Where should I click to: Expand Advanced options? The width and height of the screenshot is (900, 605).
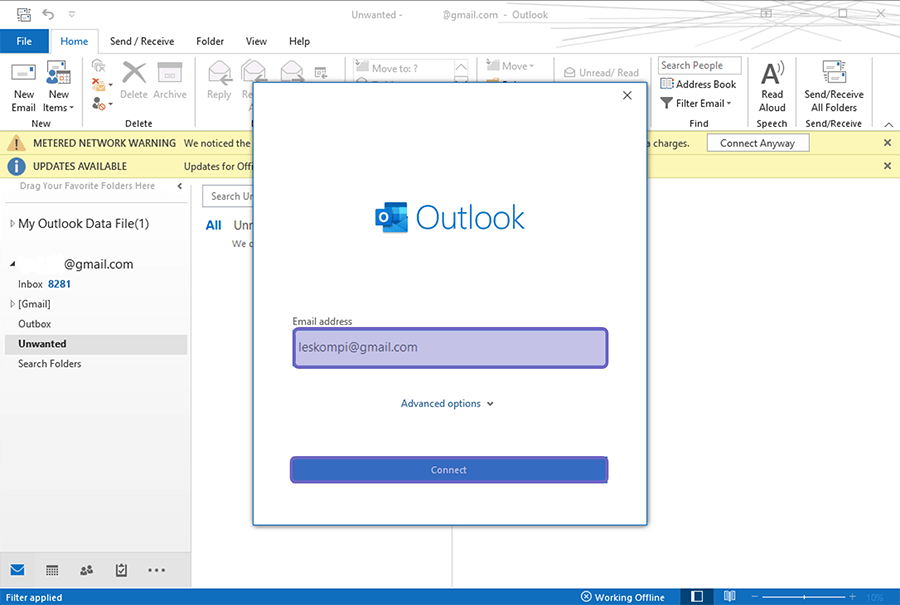447,404
